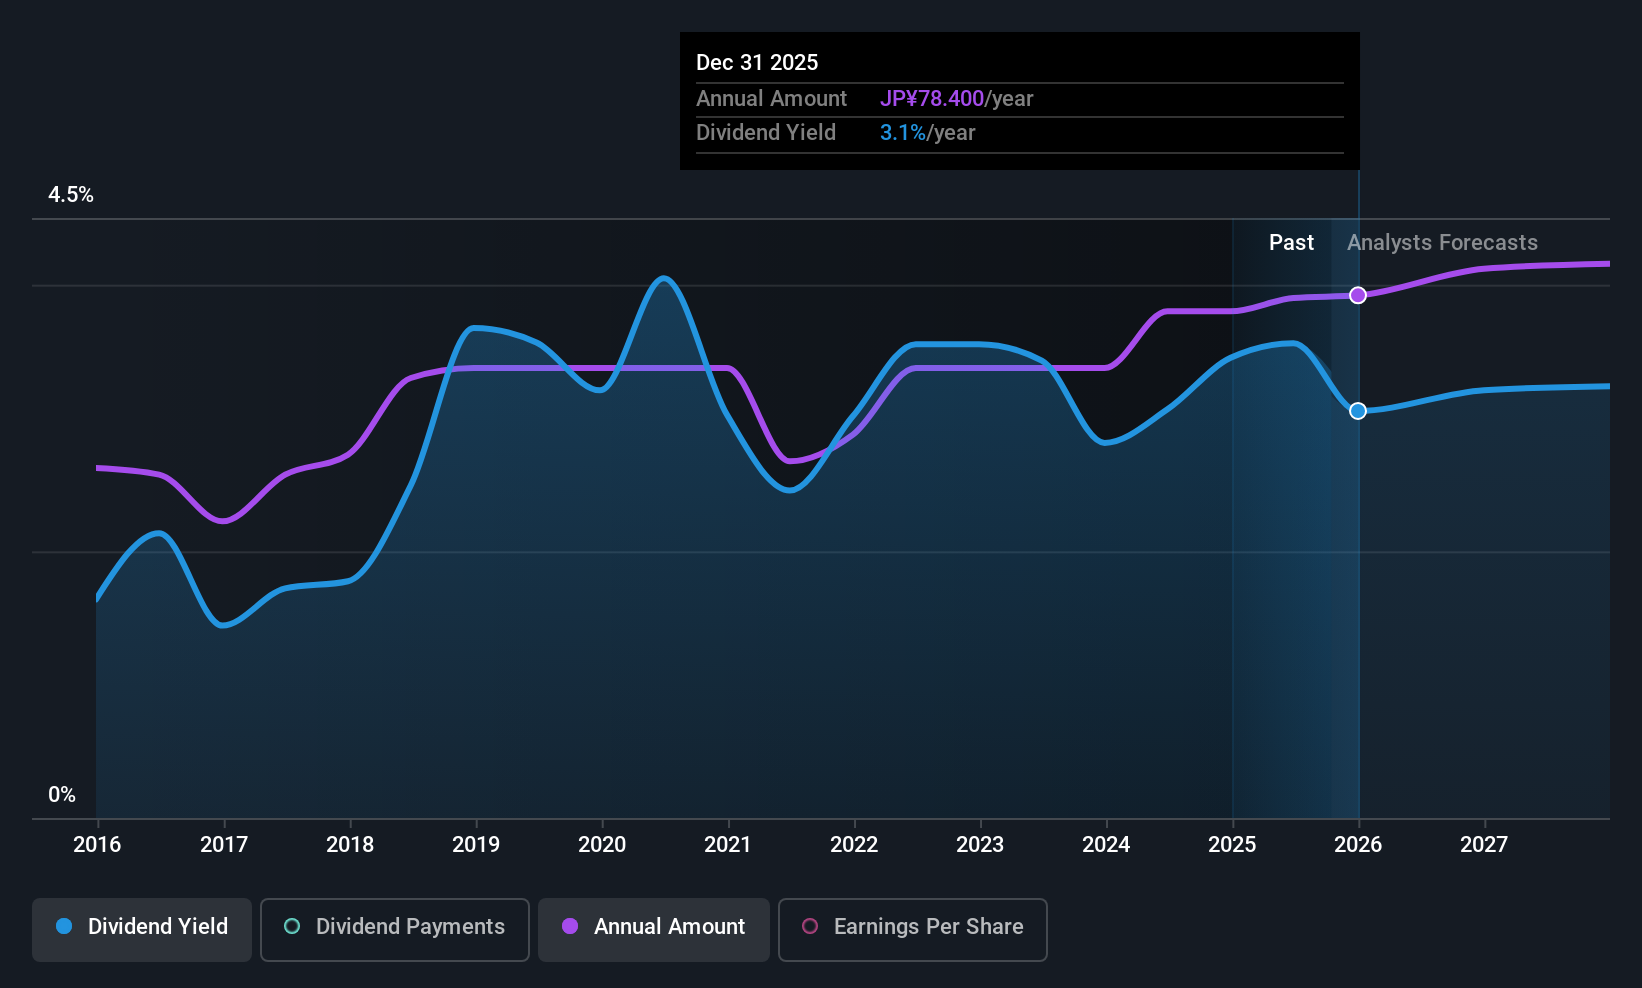Click the Analysts Forecasts label
1642x988 pixels.
tap(1442, 242)
